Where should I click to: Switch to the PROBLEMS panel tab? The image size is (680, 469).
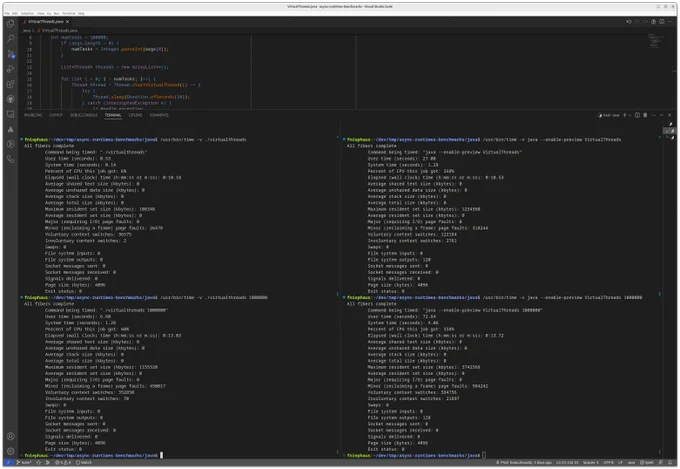pyautogui.click(x=33, y=115)
